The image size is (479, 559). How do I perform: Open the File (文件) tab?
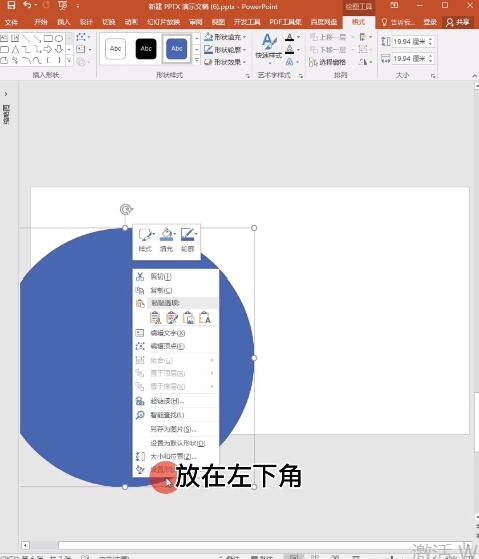(11, 22)
